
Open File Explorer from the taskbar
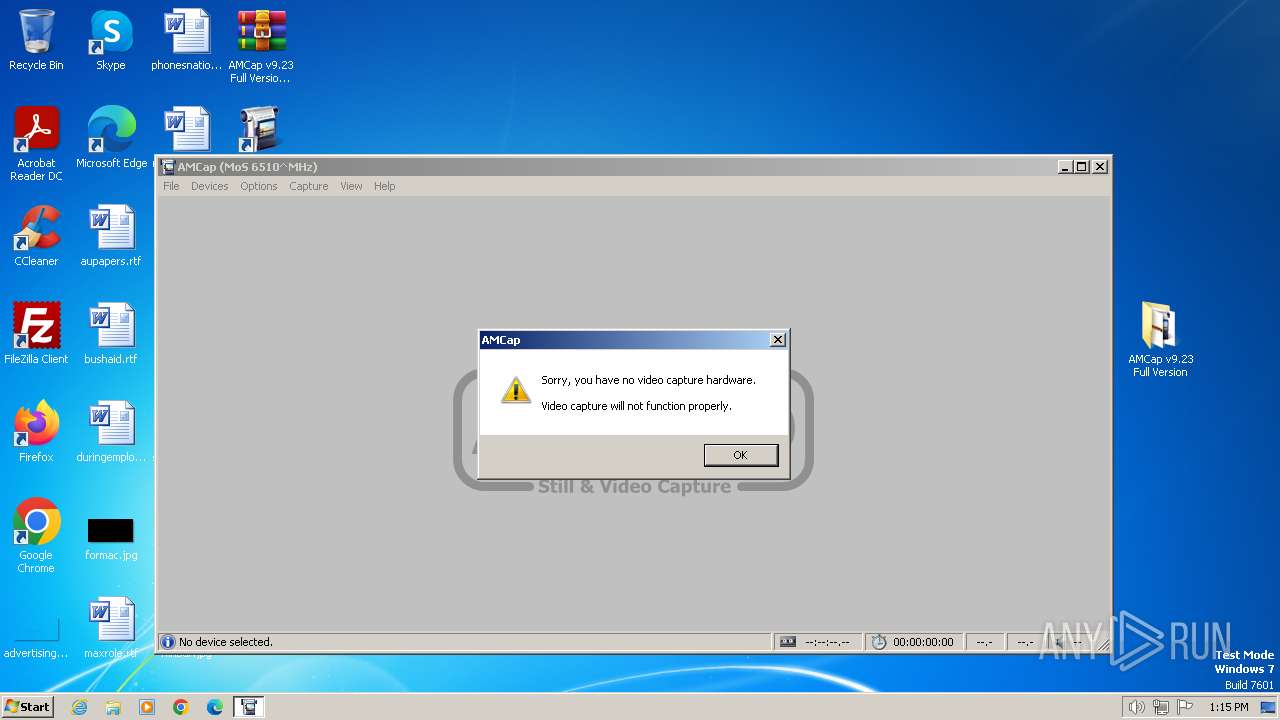[113, 707]
